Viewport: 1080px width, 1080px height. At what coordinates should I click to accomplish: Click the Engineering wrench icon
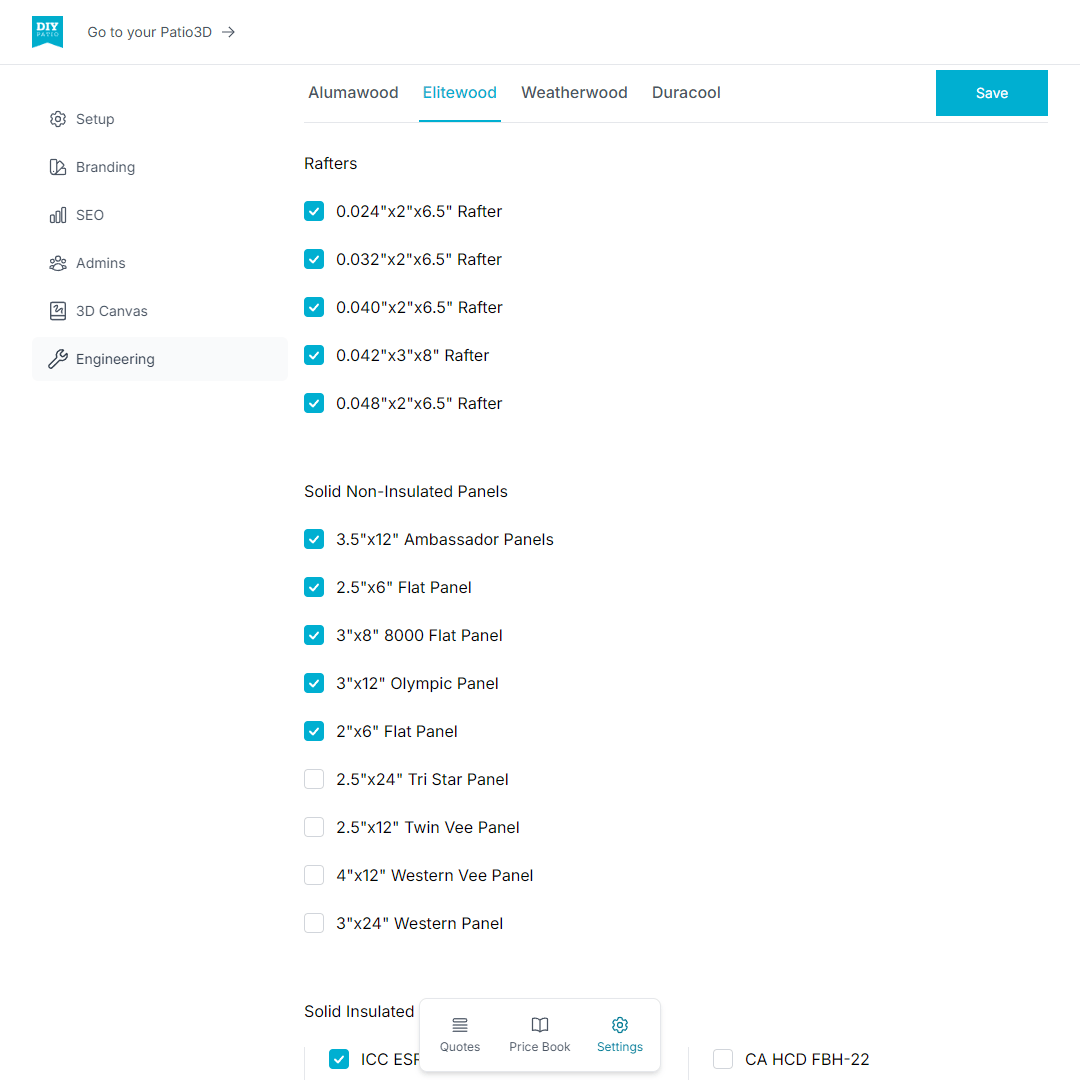[58, 359]
